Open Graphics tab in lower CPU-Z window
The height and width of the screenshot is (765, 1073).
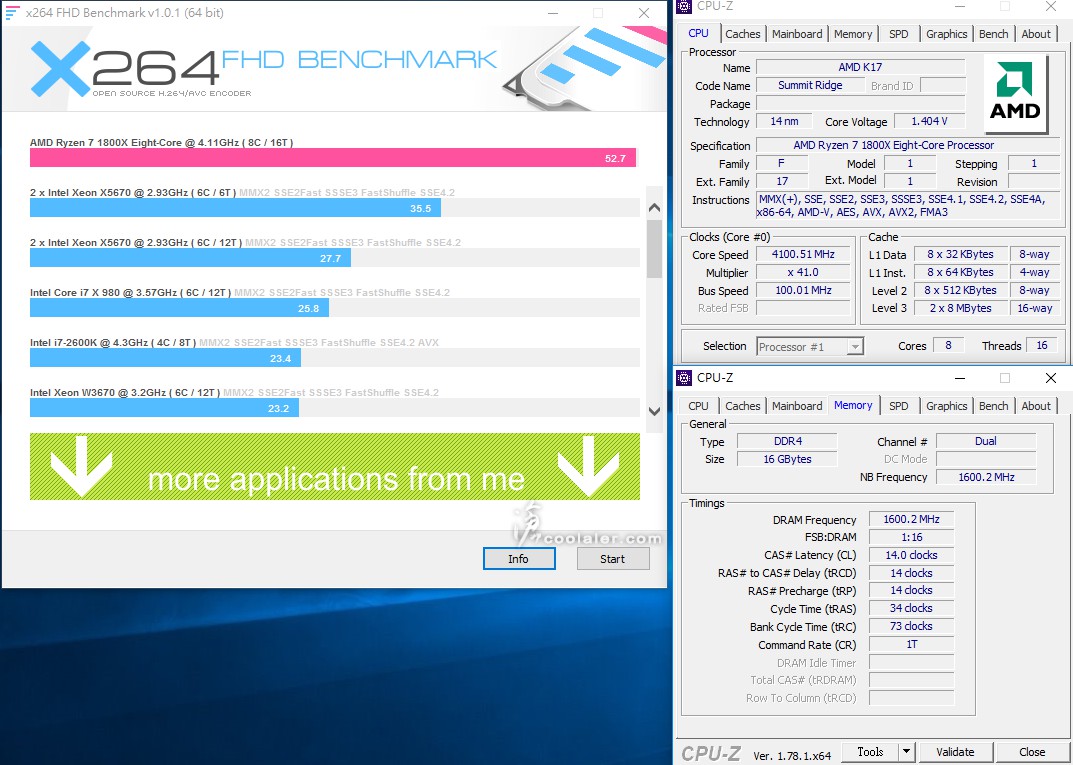[x=946, y=406]
